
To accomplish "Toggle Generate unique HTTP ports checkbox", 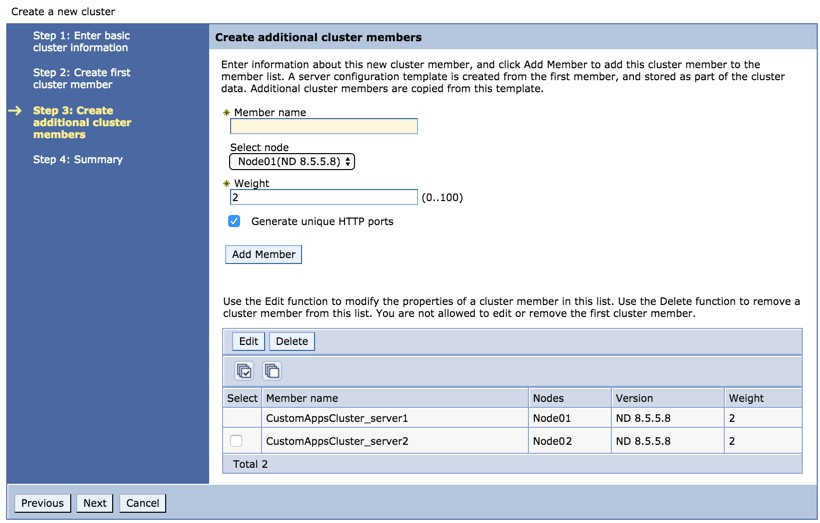I will click(234, 221).
